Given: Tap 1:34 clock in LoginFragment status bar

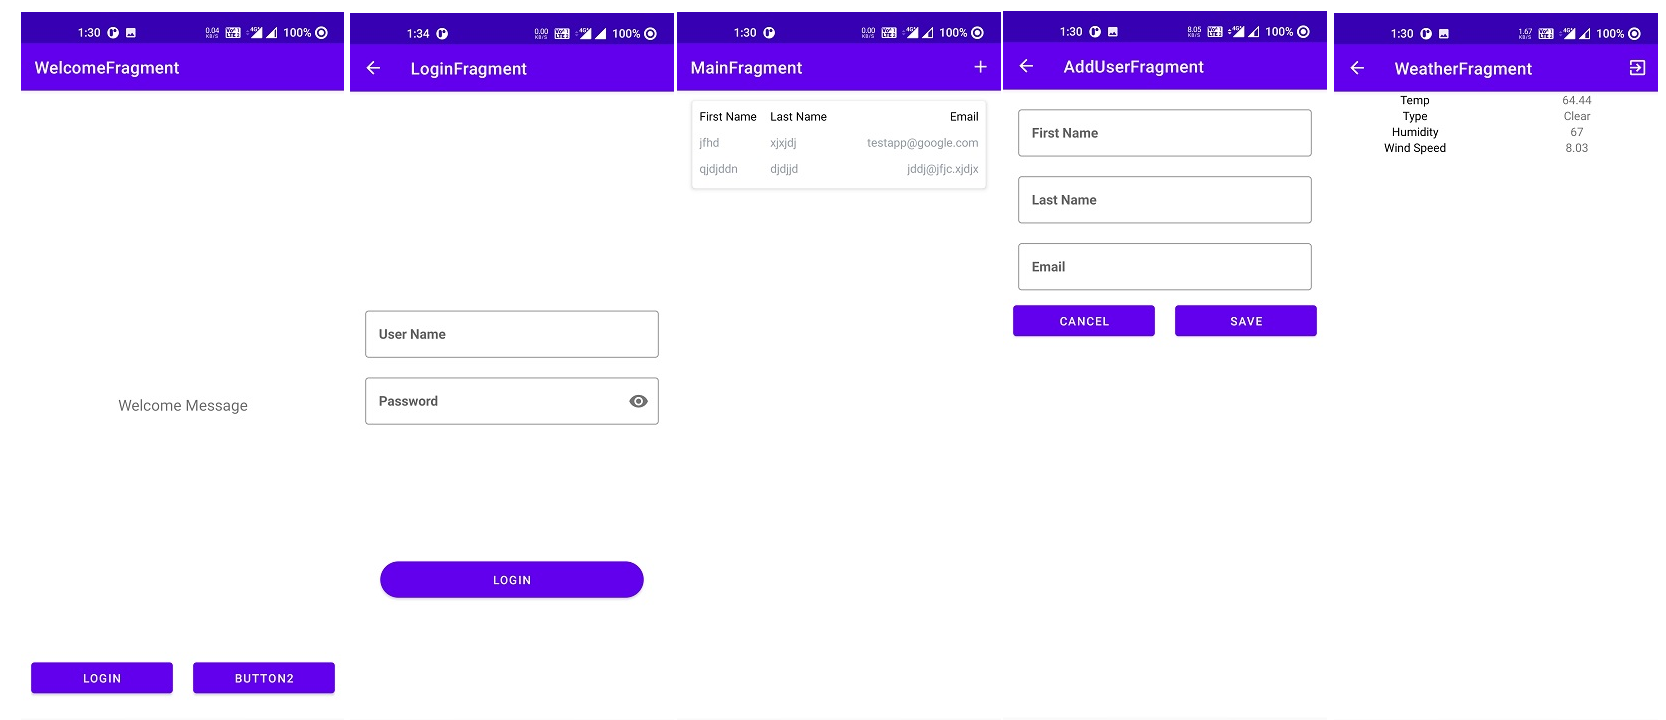Looking at the screenshot, I should [x=418, y=34].
